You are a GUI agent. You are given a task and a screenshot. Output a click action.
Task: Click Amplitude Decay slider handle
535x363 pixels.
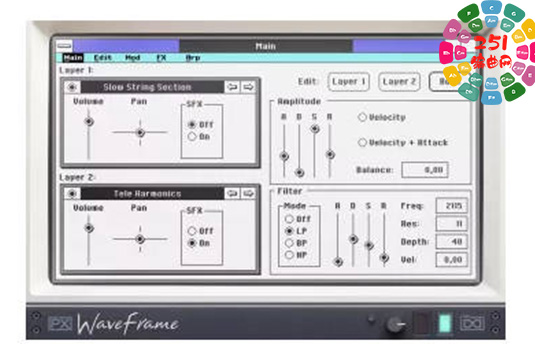(x=299, y=173)
